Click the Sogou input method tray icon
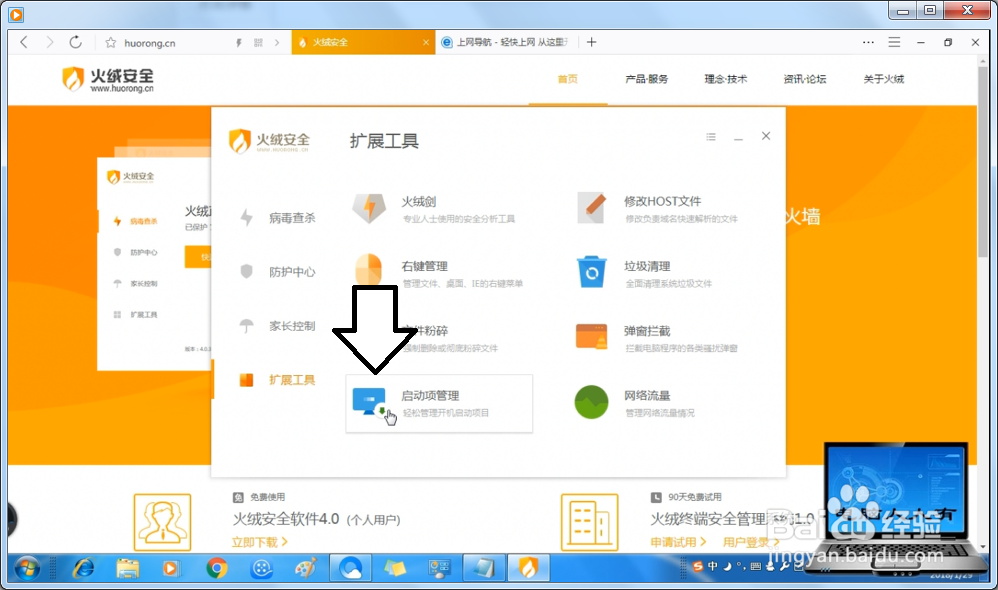Screen dimensions: 998x590 [x=698, y=566]
